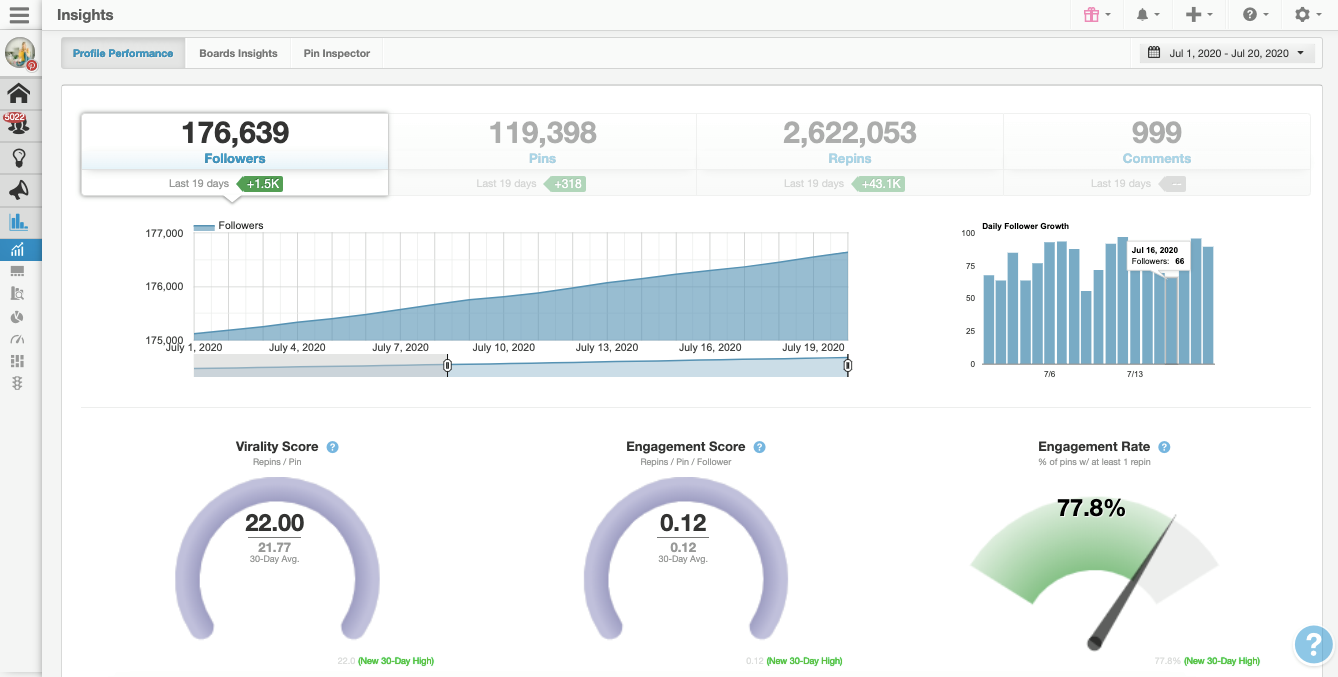
Task: Go to Home via house icon
Action: pyautogui.click(x=19, y=93)
